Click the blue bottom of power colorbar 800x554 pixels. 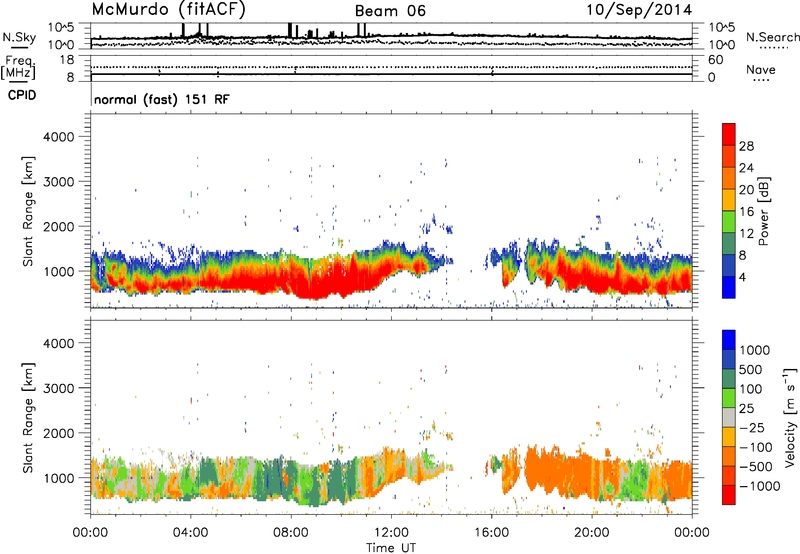tap(729, 287)
